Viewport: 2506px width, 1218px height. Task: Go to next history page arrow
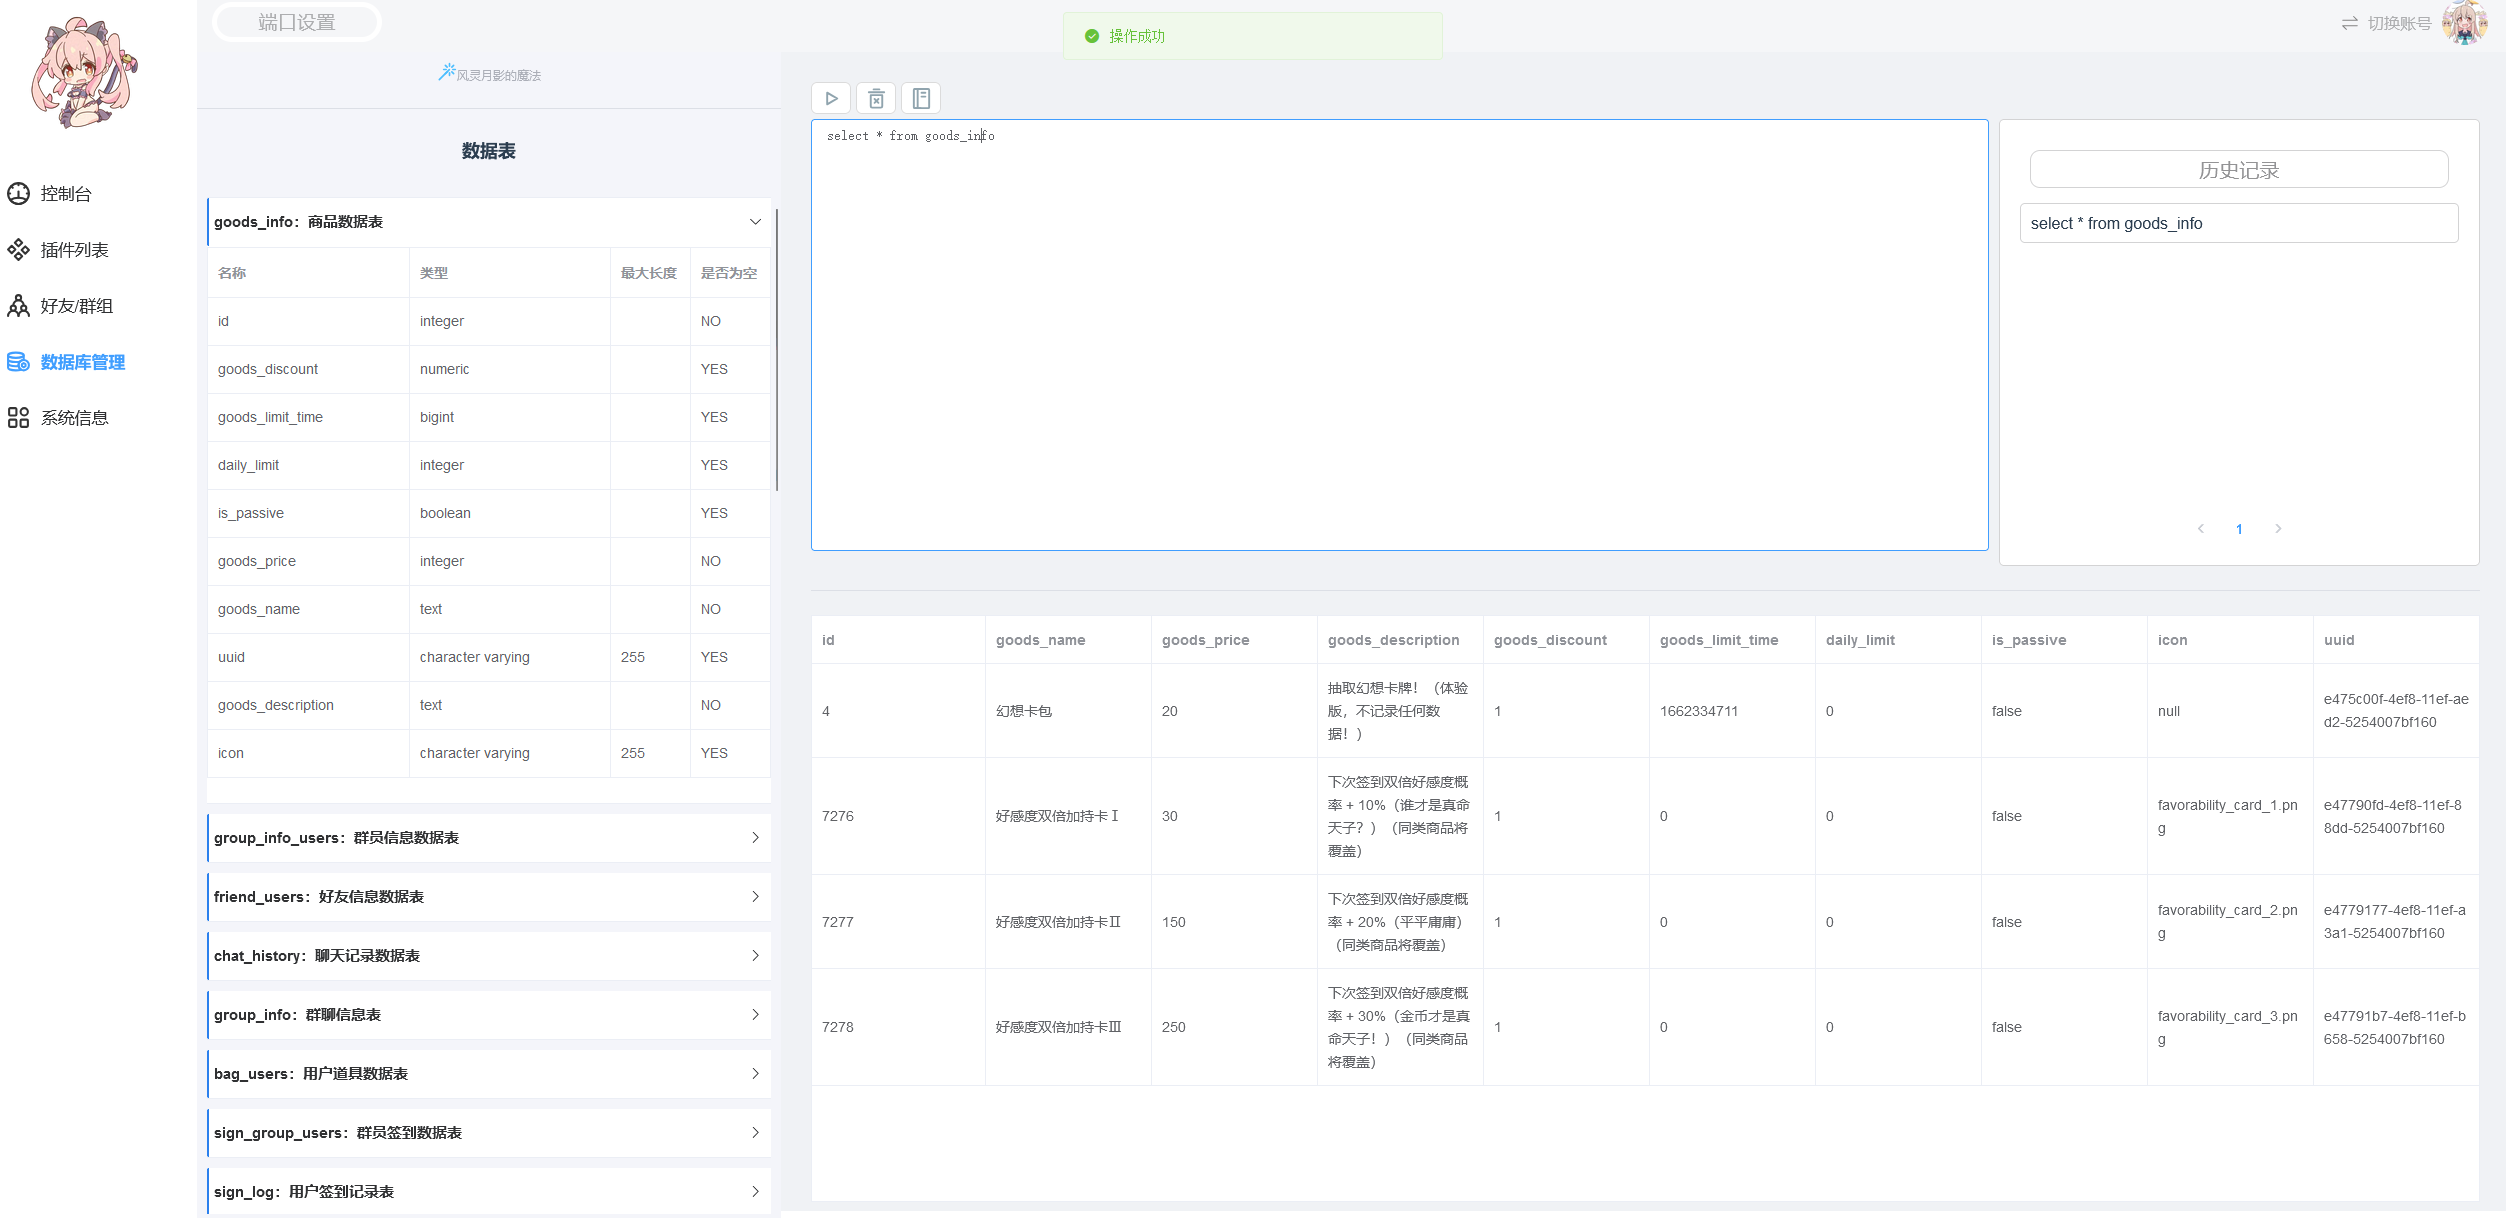point(2278,529)
